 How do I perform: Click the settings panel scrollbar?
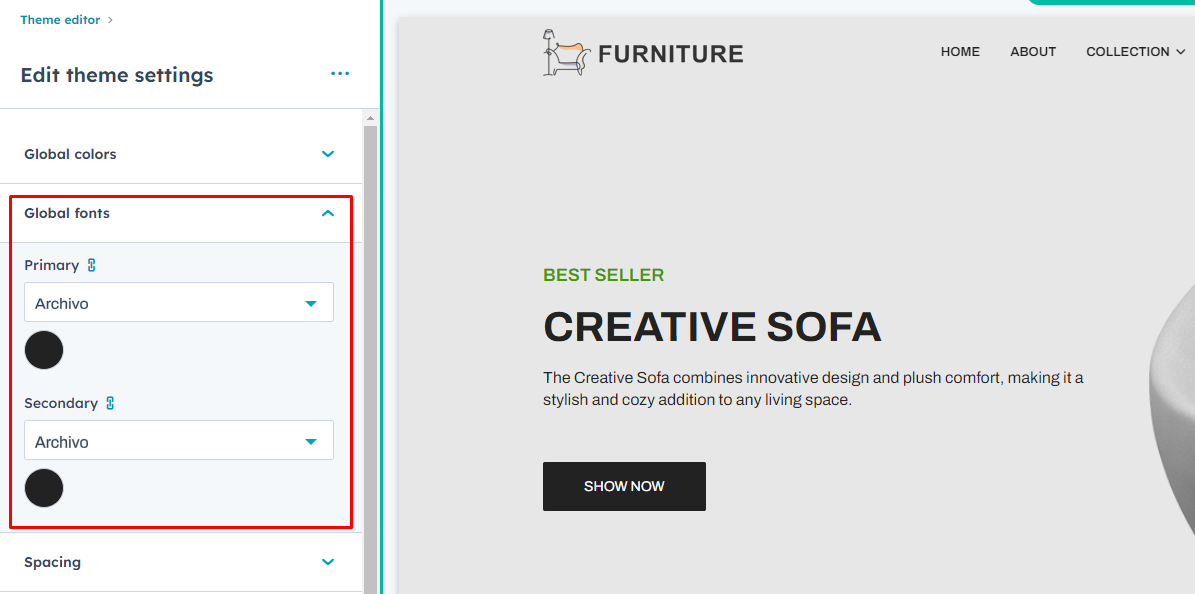[x=370, y=350]
